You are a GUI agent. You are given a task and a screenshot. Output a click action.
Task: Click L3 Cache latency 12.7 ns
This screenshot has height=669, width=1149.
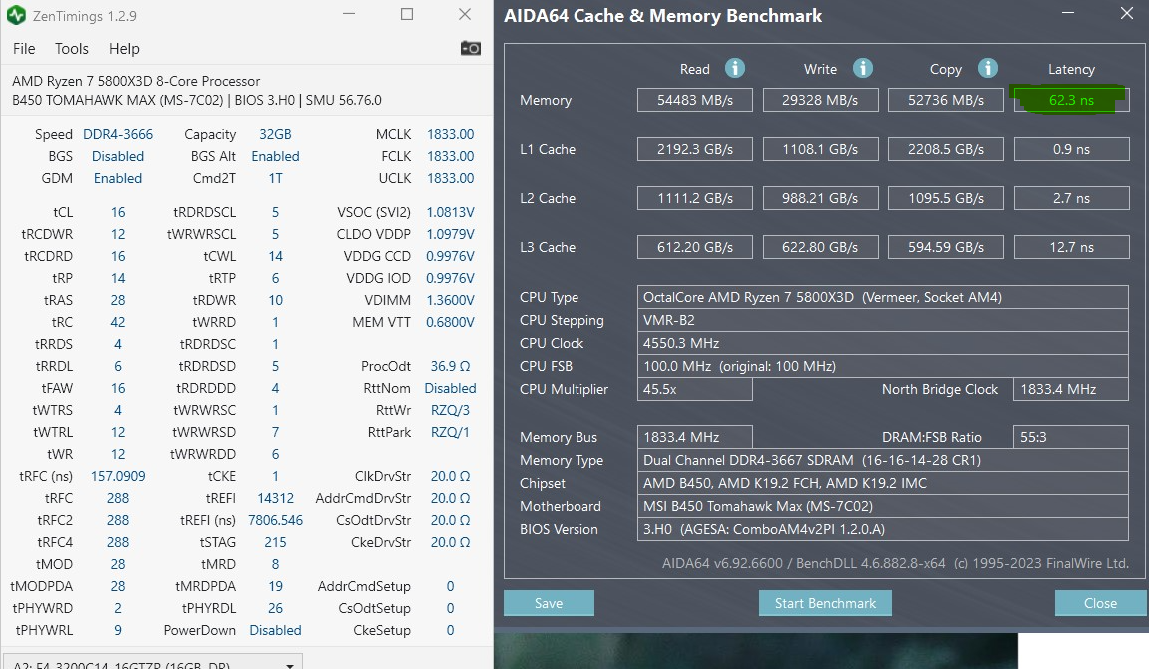[1071, 247]
